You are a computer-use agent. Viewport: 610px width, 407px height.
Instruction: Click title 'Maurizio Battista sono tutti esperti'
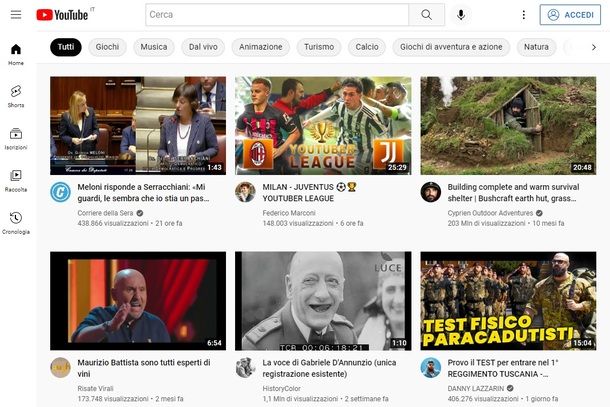pos(144,368)
